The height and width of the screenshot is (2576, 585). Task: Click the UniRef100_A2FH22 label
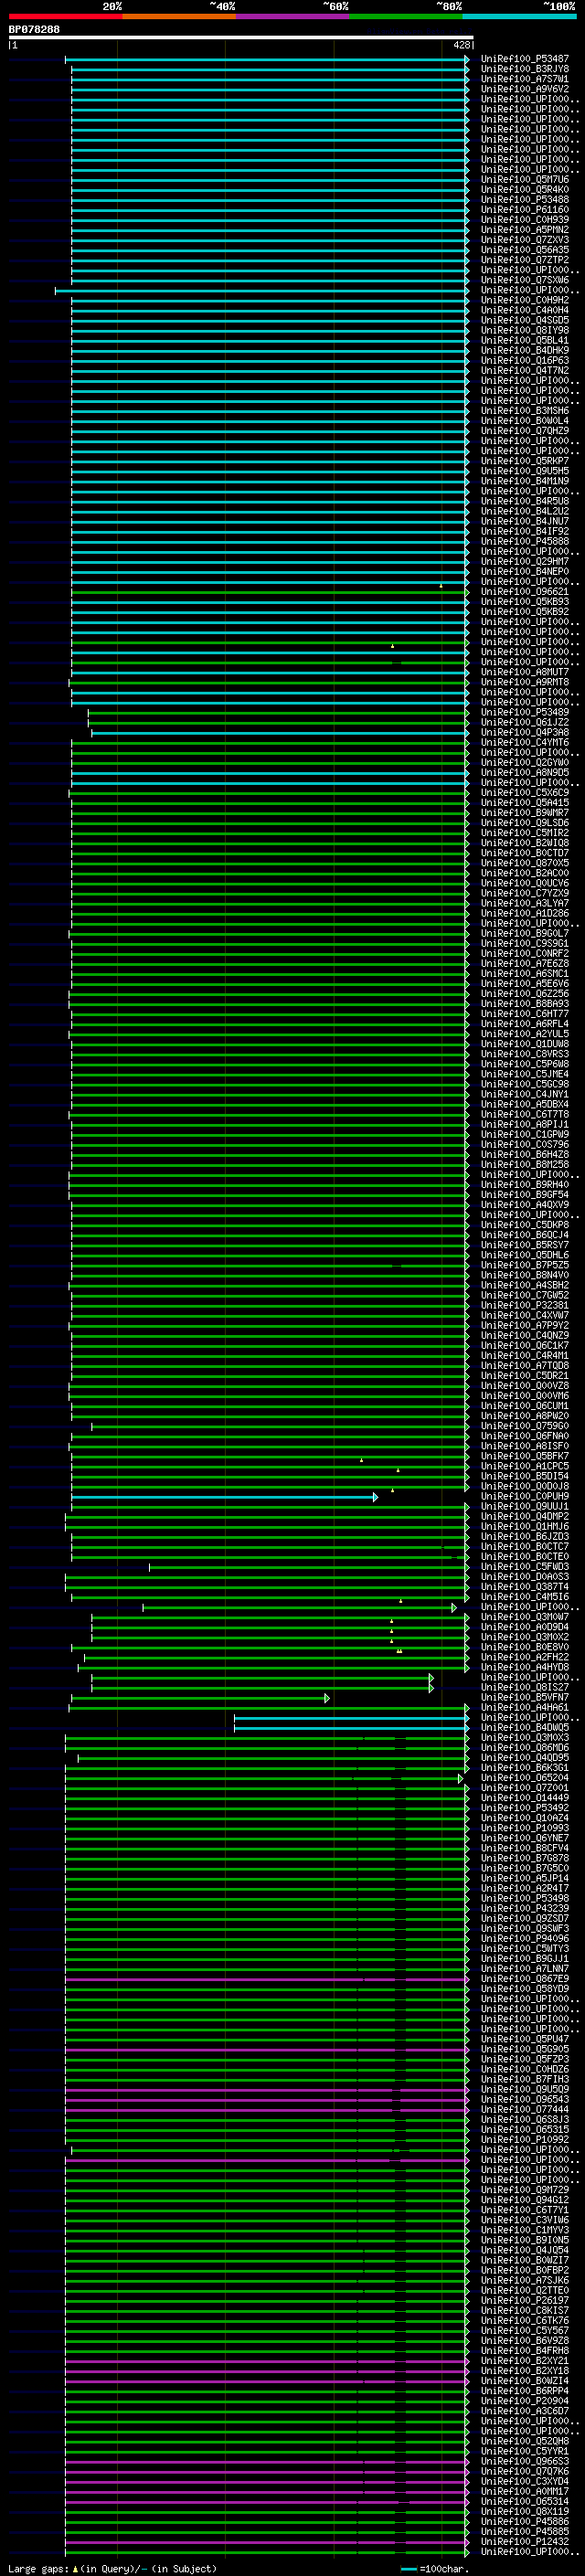[x=524, y=1657]
